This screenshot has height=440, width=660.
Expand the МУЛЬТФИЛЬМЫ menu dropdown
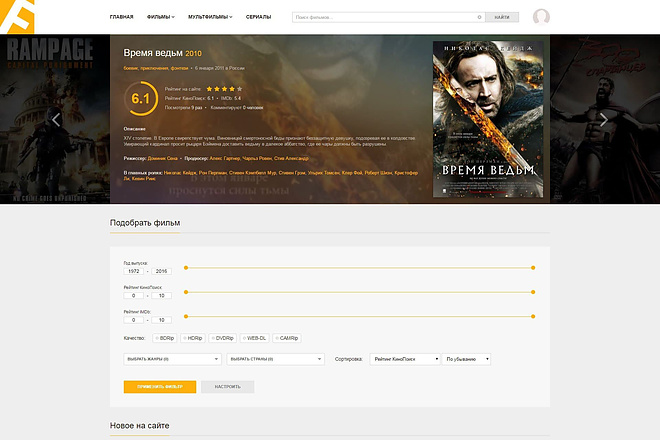[x=210, y=17]
